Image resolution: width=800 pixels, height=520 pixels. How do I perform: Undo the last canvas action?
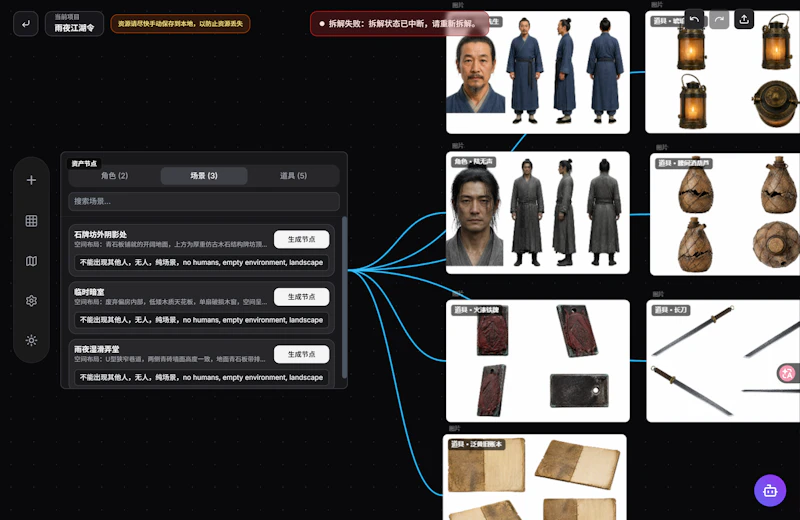694,19
